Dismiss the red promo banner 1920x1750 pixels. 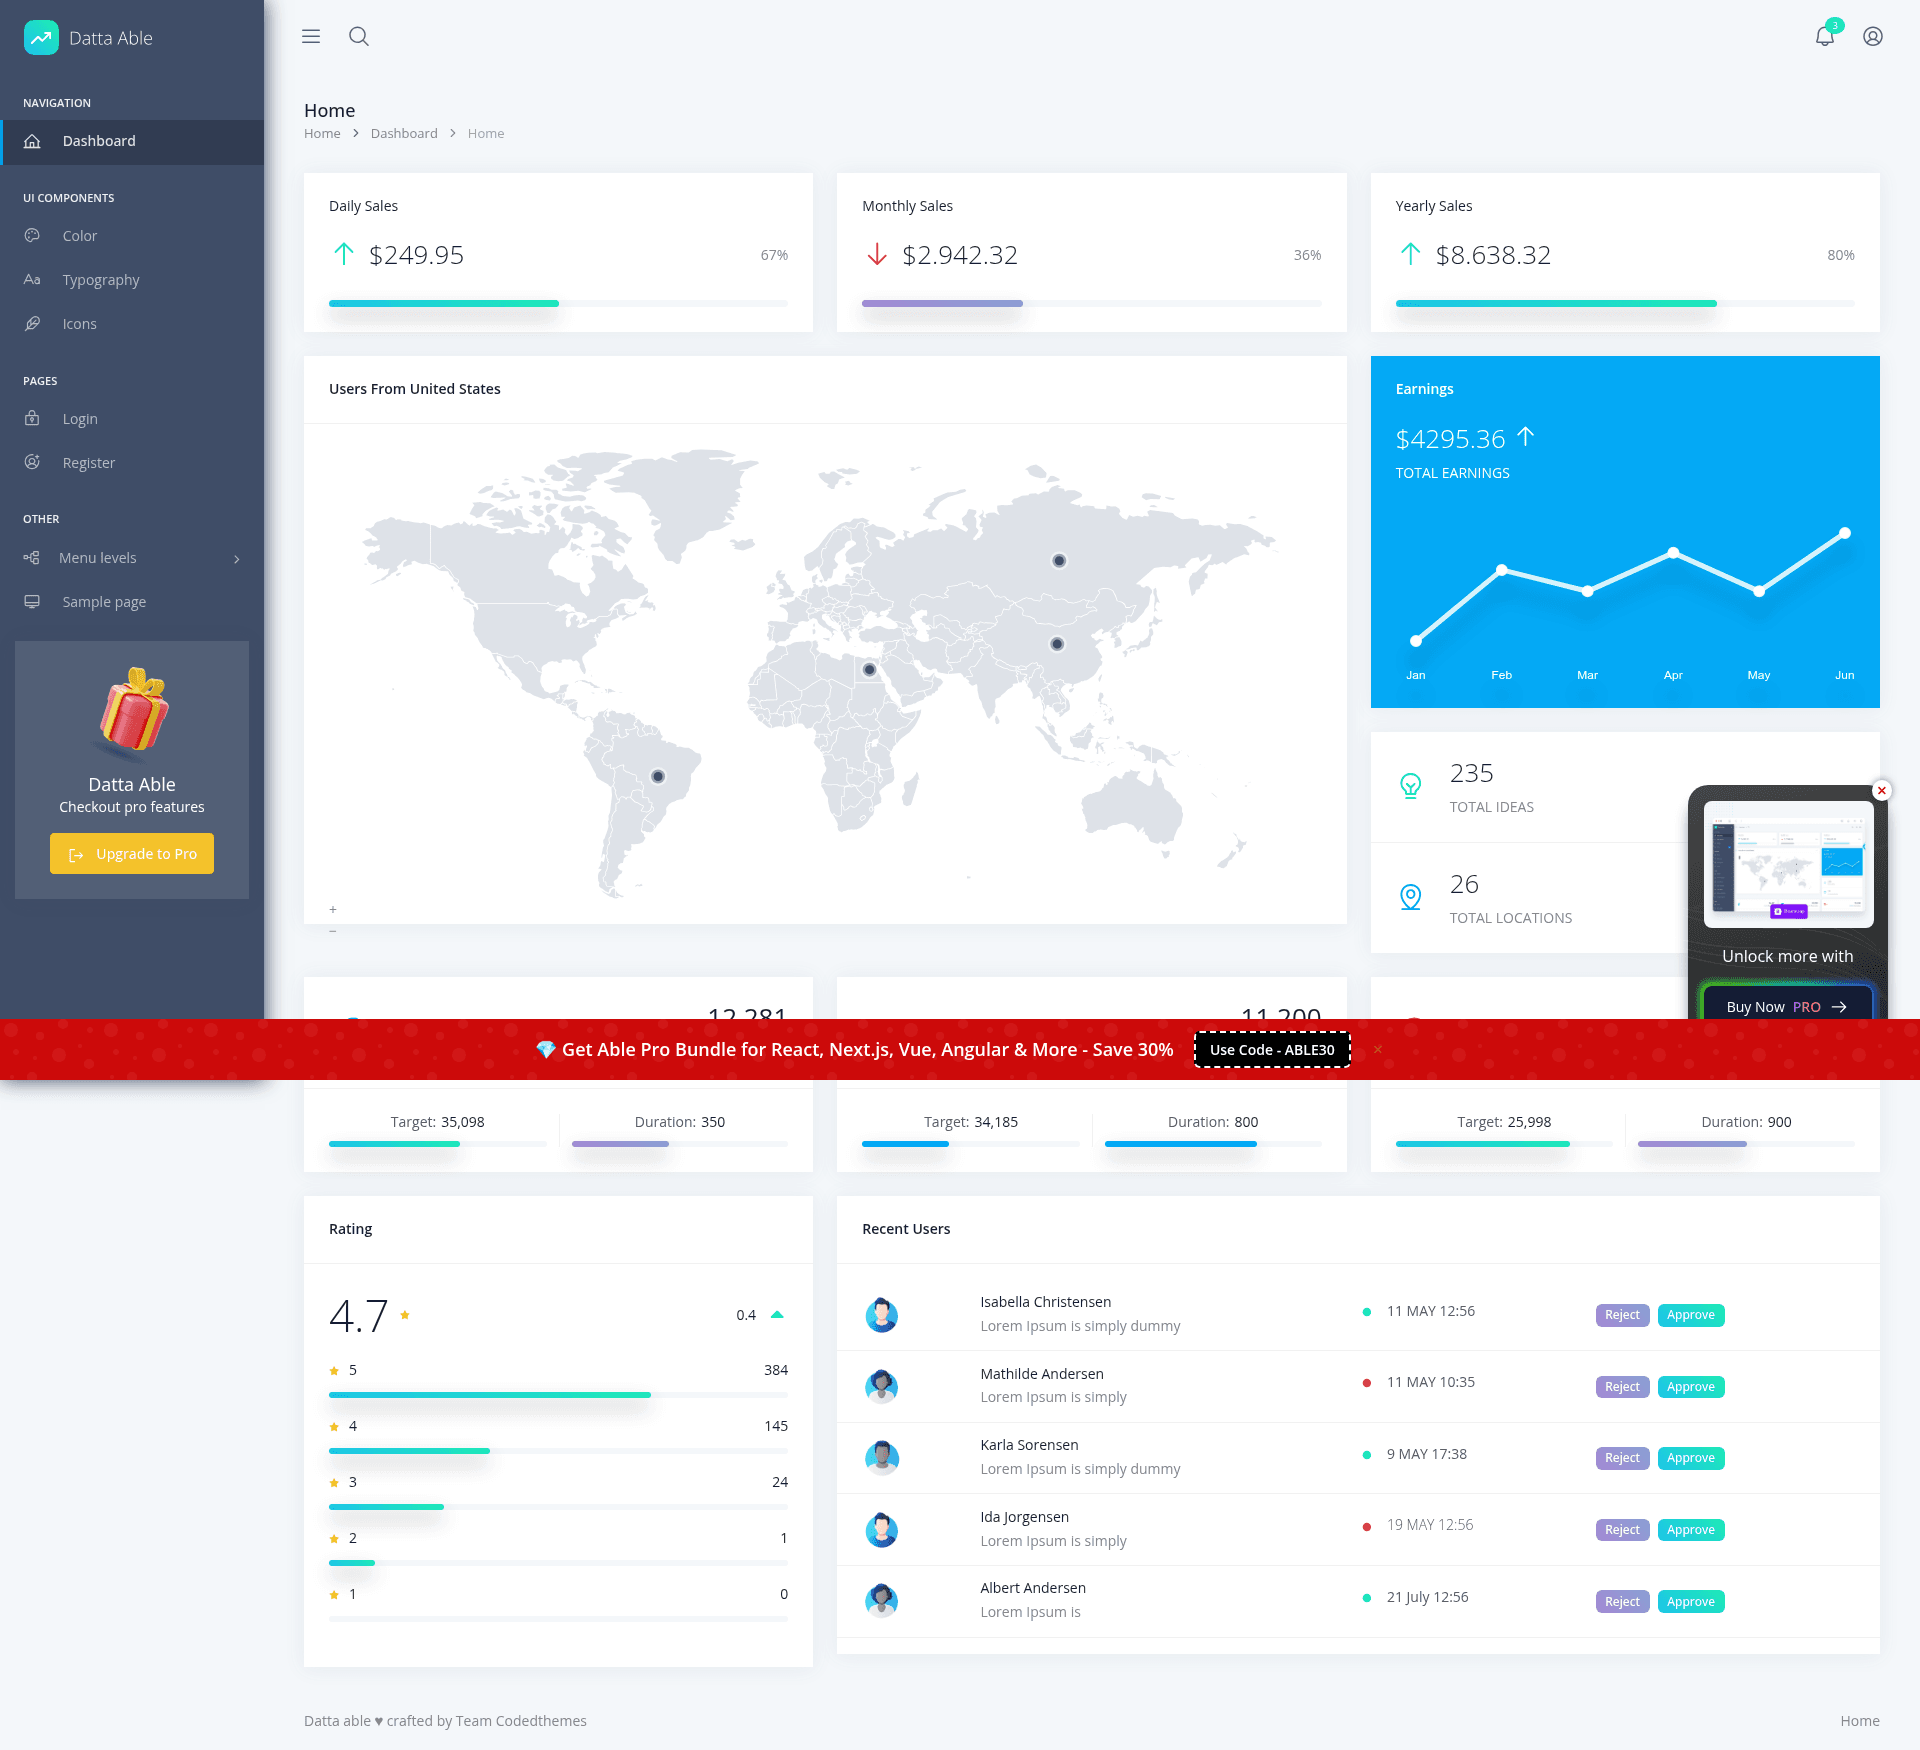(1378, 1049)
